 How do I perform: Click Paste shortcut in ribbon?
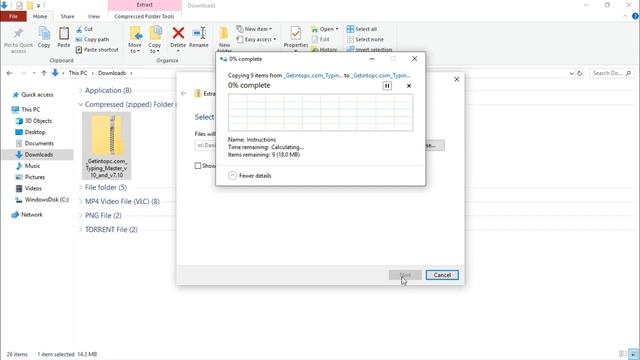97,49
